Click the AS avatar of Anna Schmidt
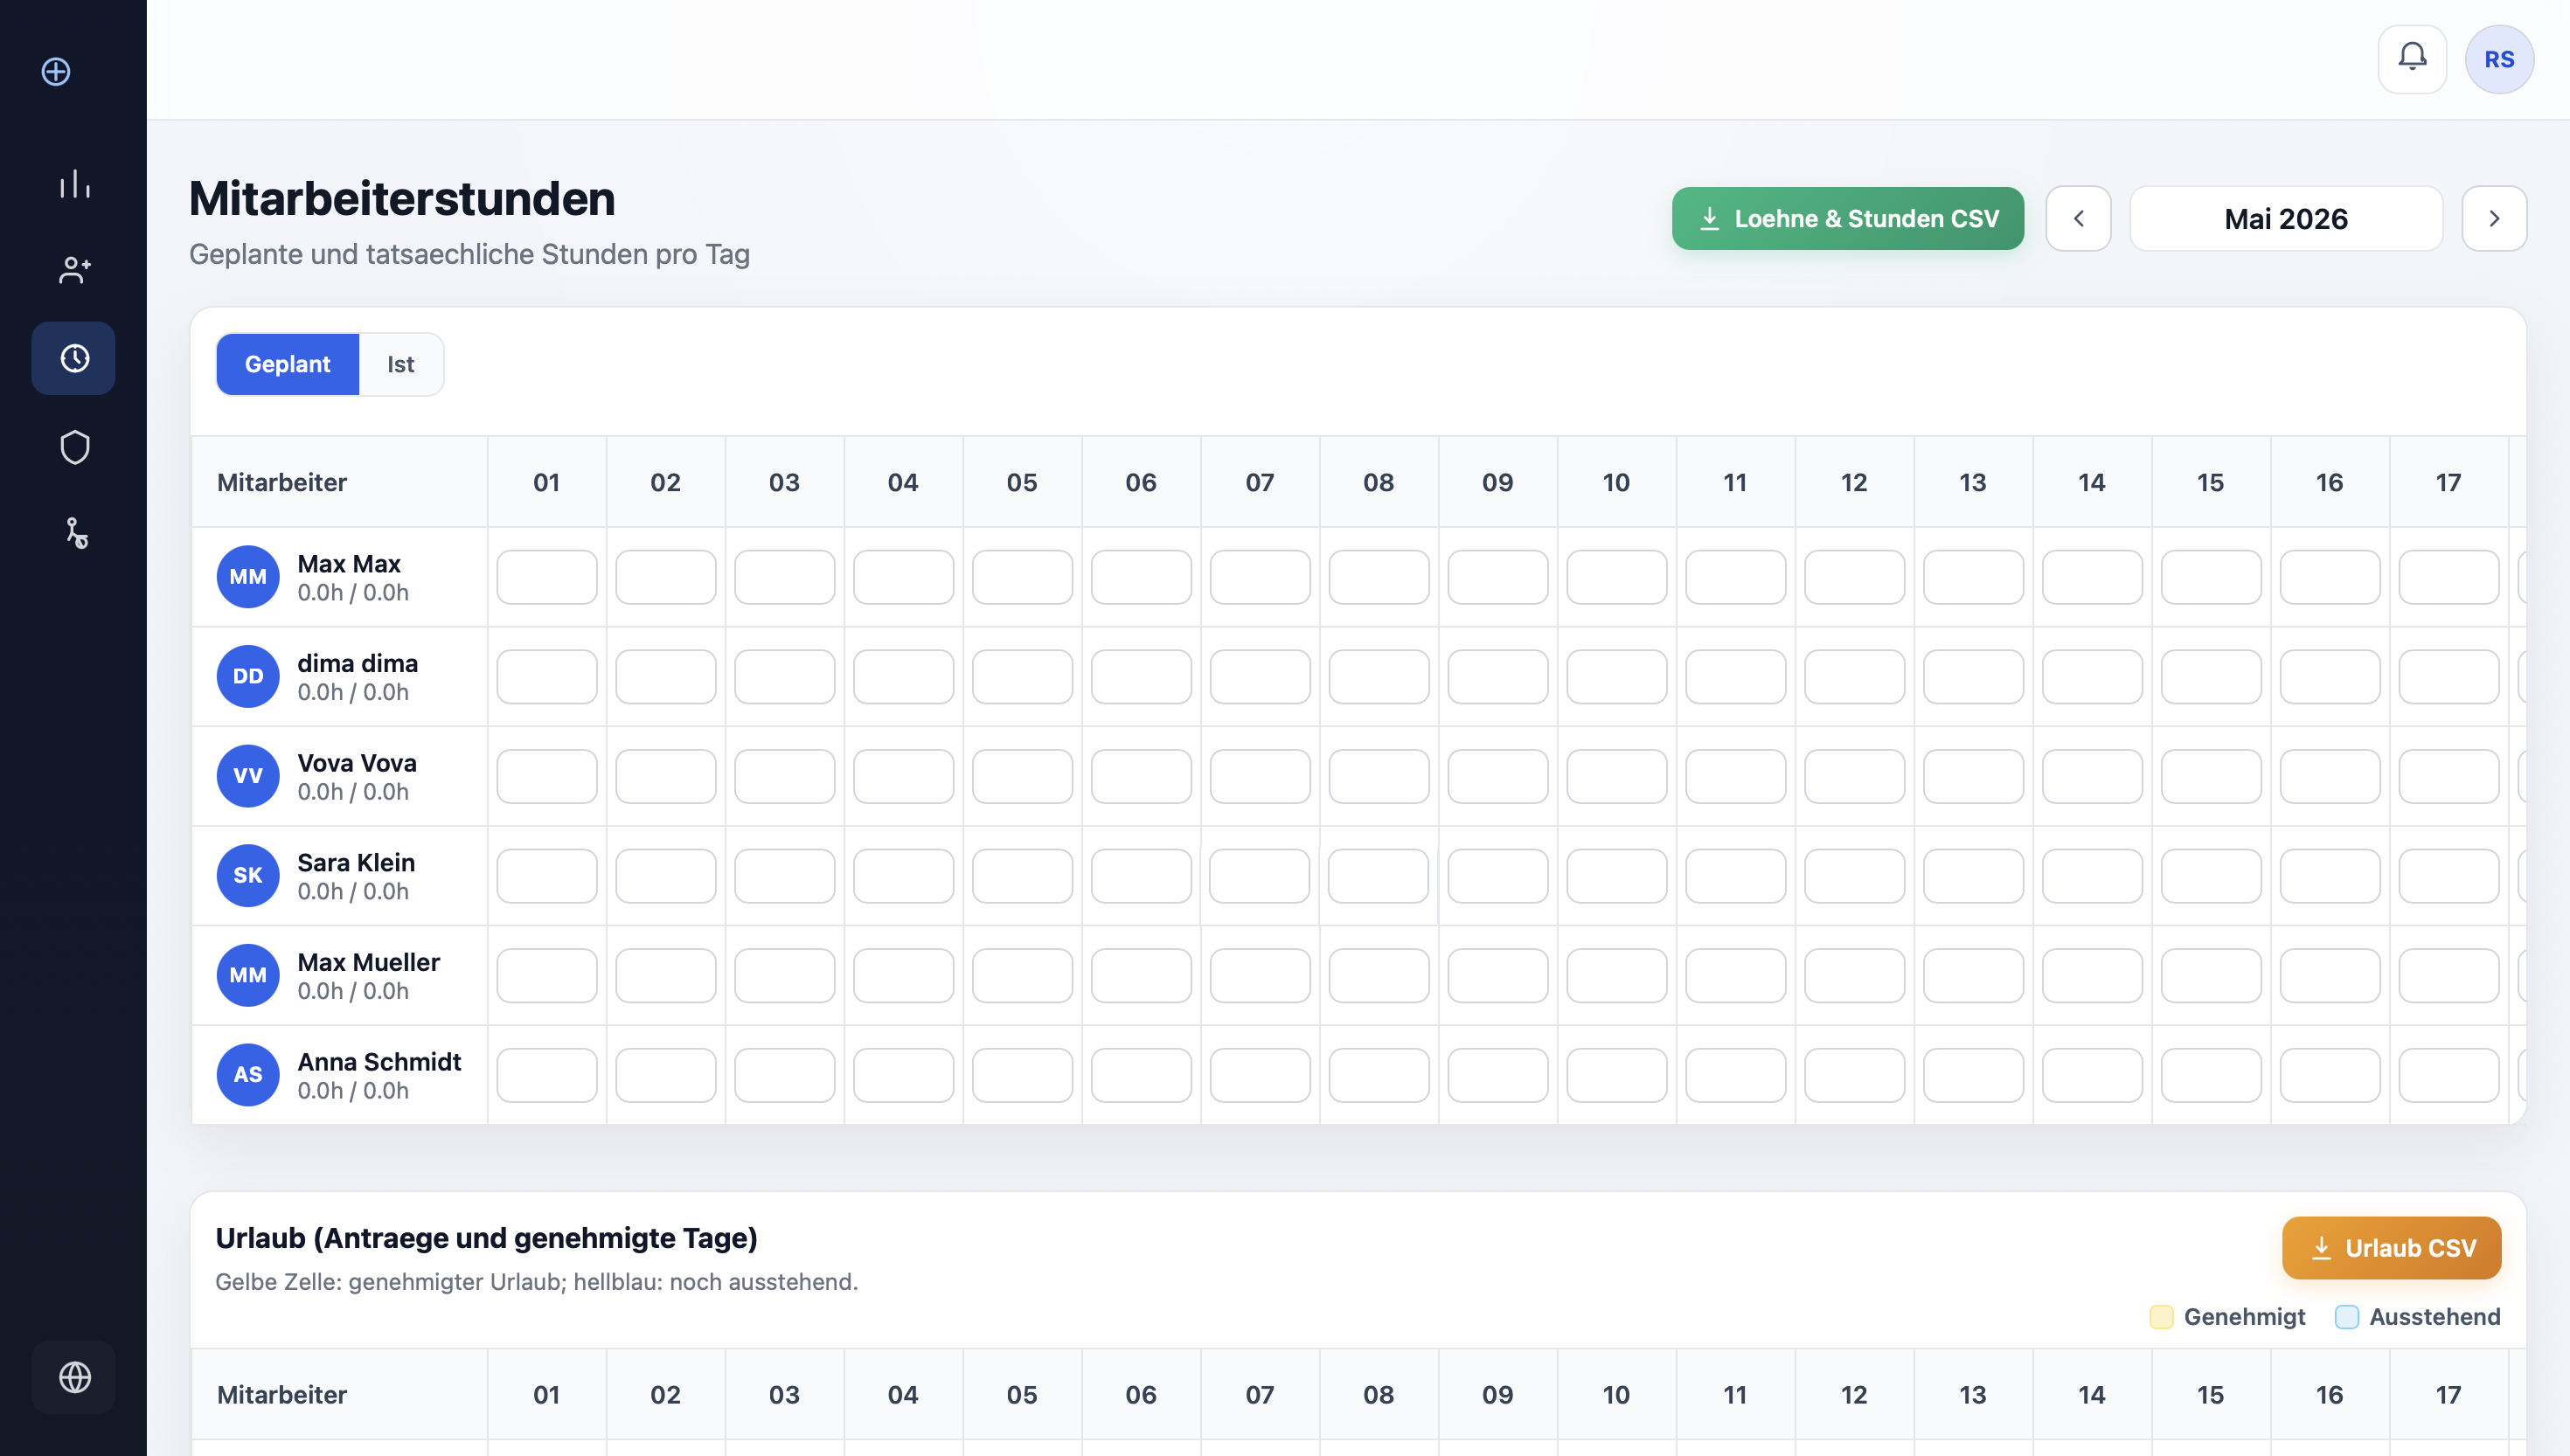2570x1456 pixels. (x=248, y=1075)
